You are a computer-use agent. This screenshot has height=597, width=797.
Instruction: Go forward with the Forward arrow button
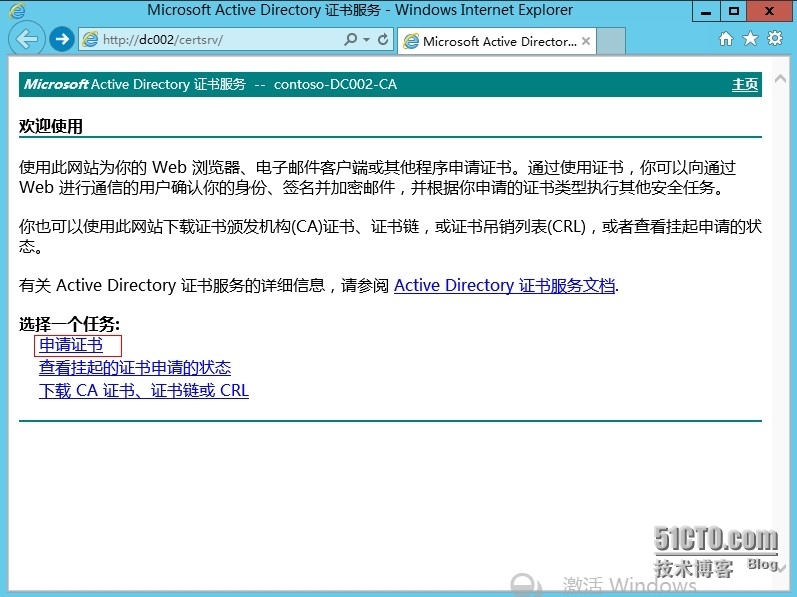pos(62,39)
